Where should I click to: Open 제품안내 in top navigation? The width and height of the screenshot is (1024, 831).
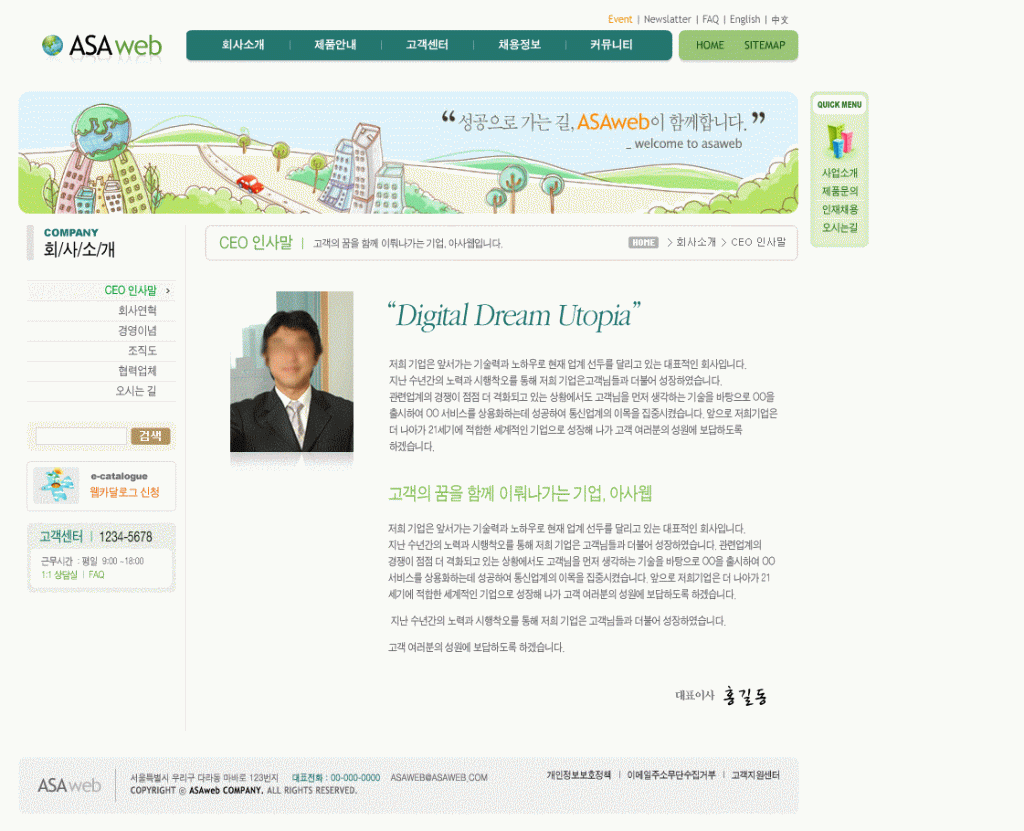335,45
